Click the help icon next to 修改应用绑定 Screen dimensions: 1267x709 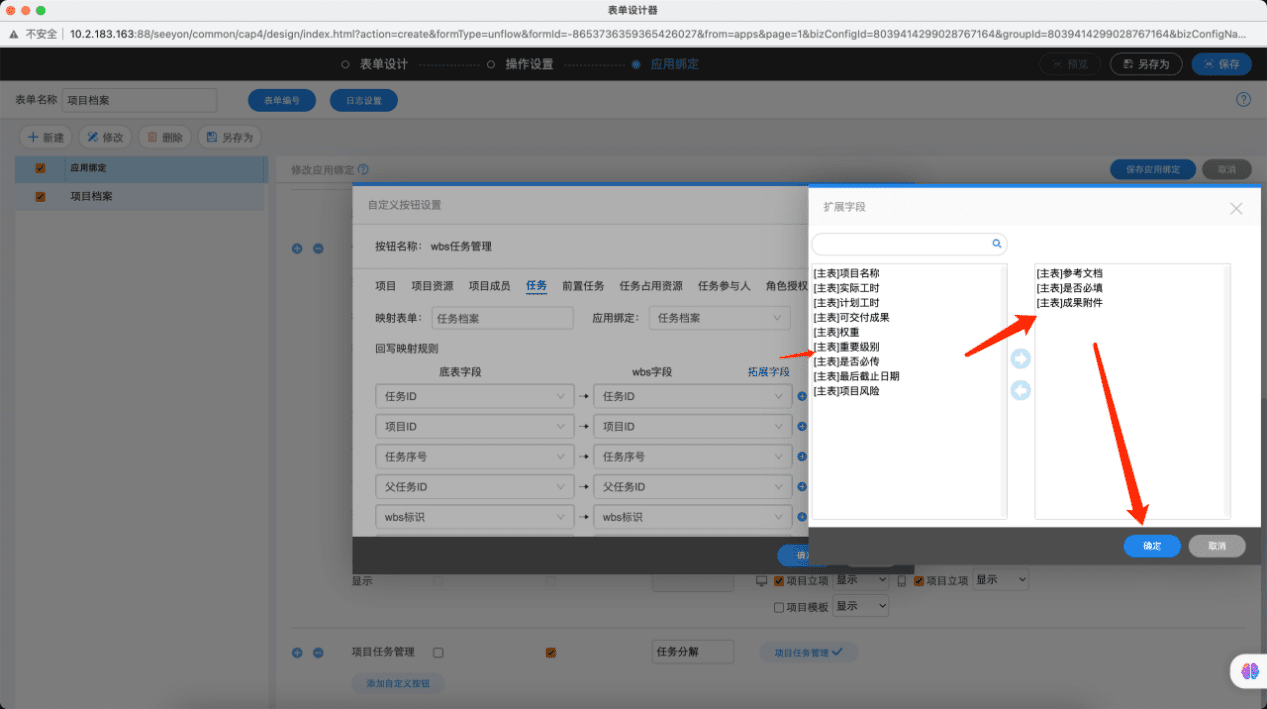tap(363, 170)
